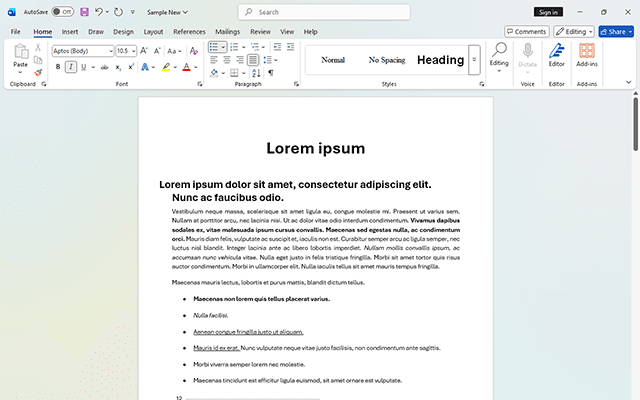Increase font size with grow-font icon
Screen dimensions: 640x400
pyautogui.click(x=144, y=51)
